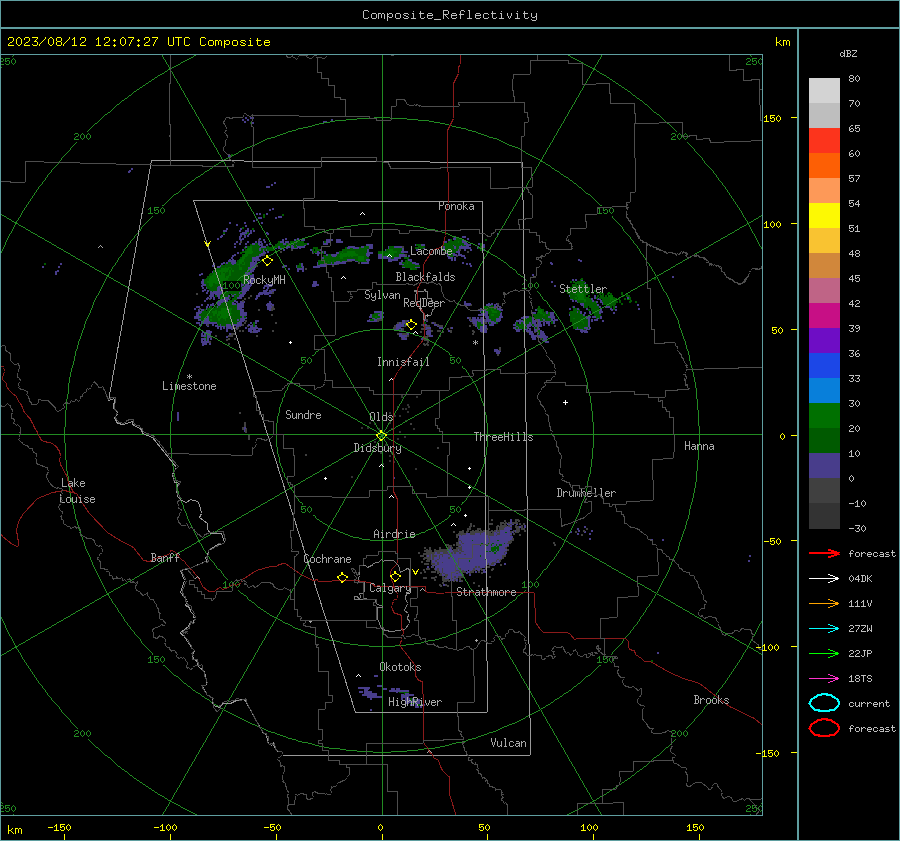This screenshot has width=900, height=841.
Task: Click the Sylvan label
Action: 382,295
